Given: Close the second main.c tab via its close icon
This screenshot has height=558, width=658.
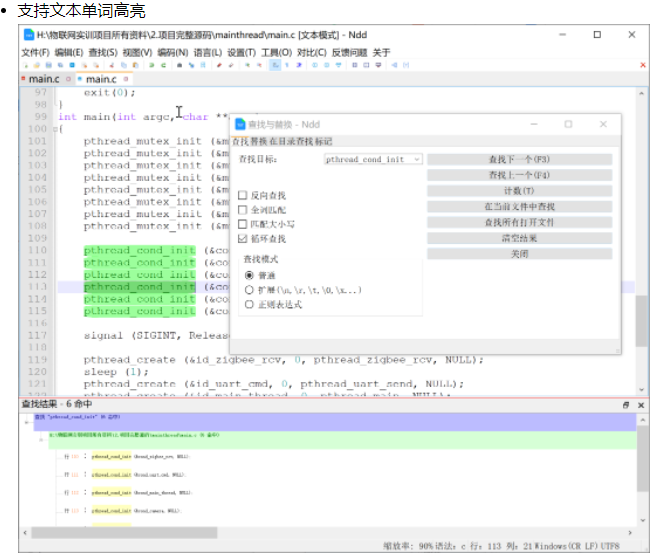Looking at the screenshot, I should (x=125, y=78).
